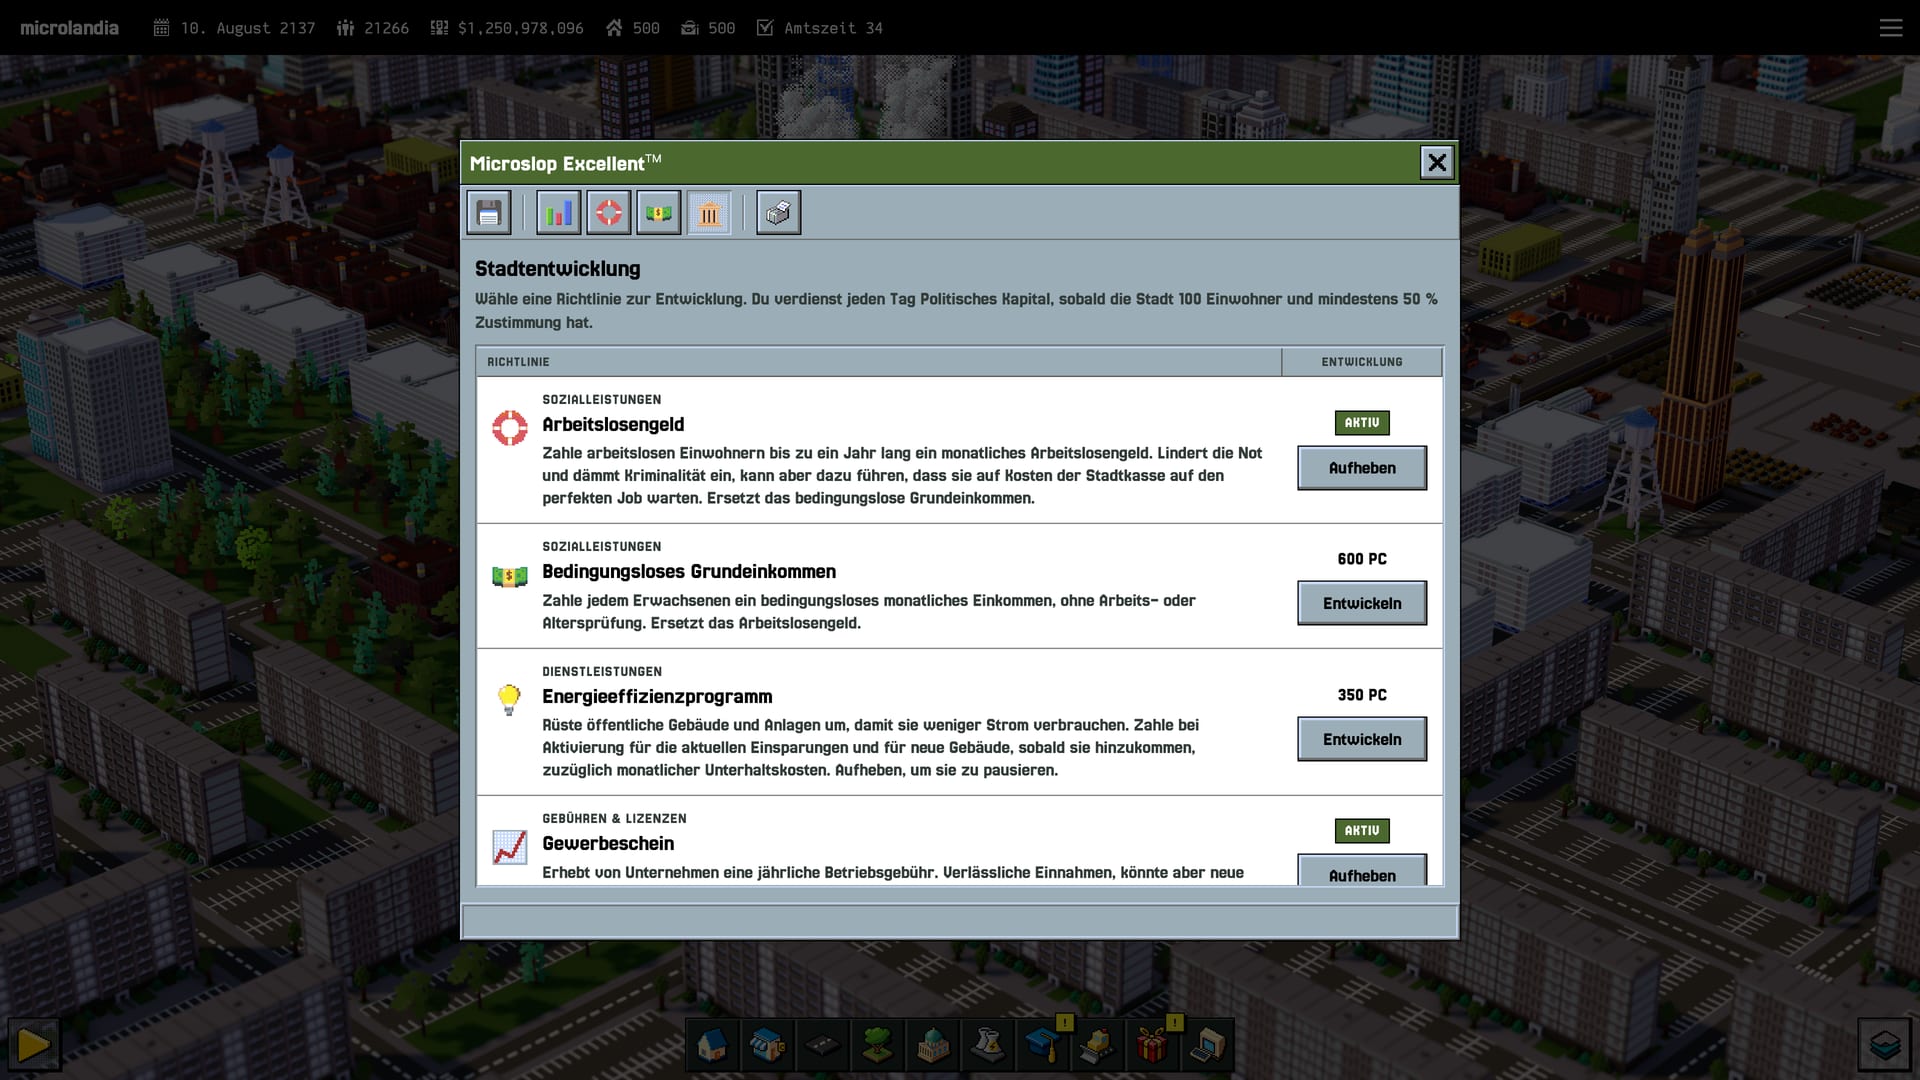Click the save floppy disk icon
Viewport: 1920px width, 1080px height.
tap(489, 213)
